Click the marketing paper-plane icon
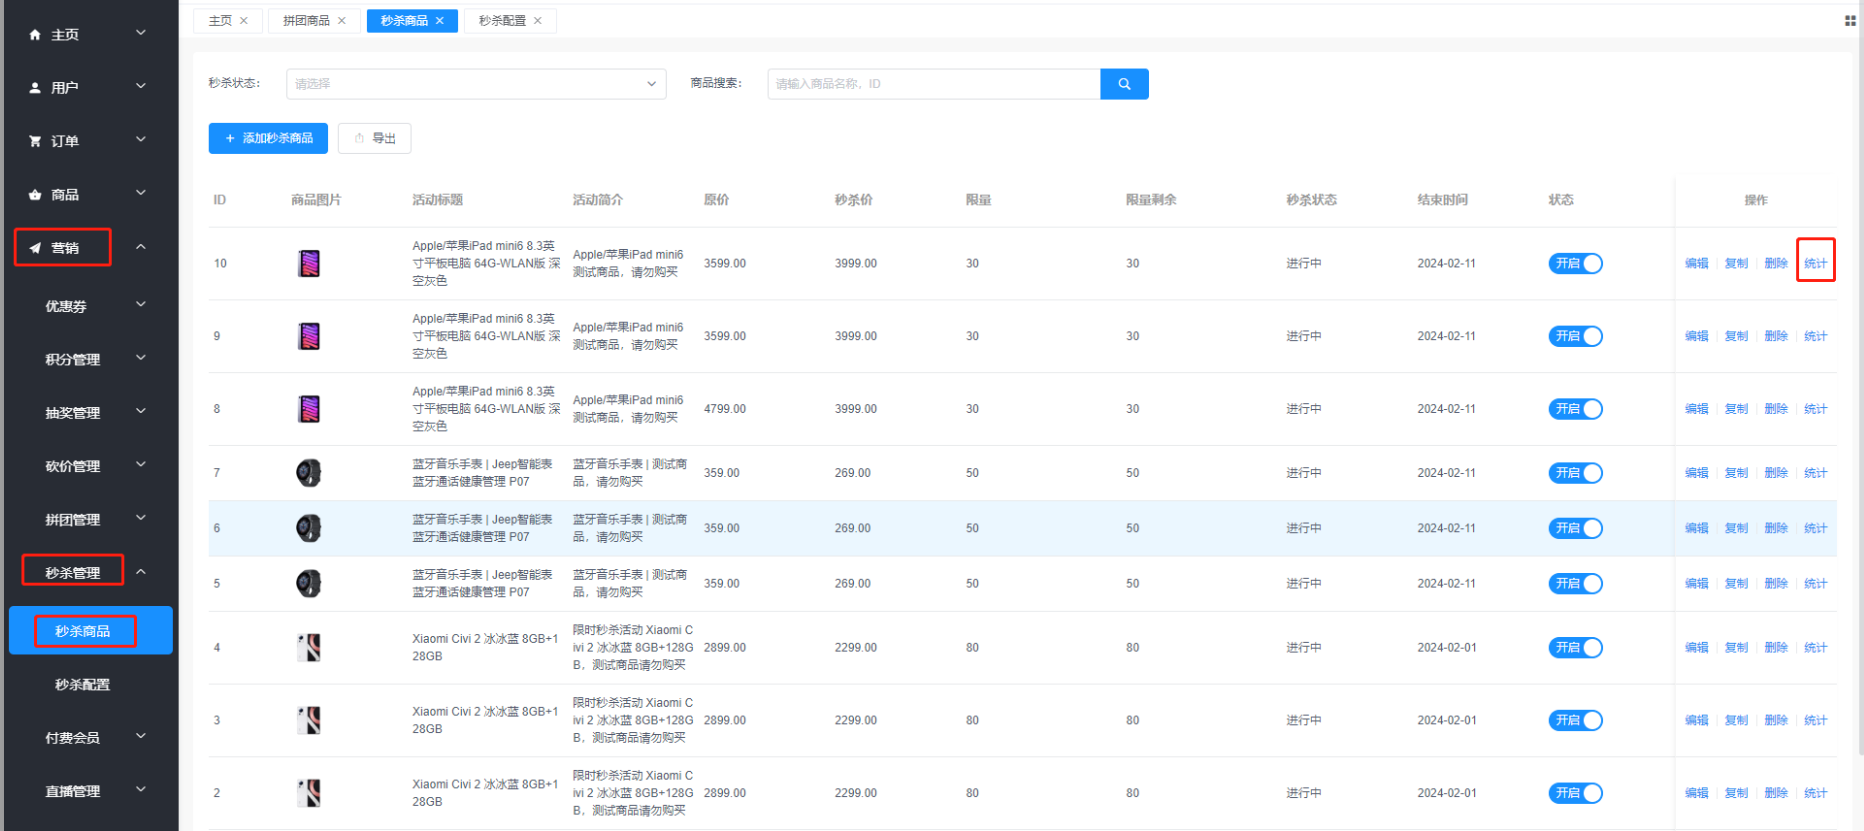The width and height of the screenshot is (1864, 831). coord(35,248)
